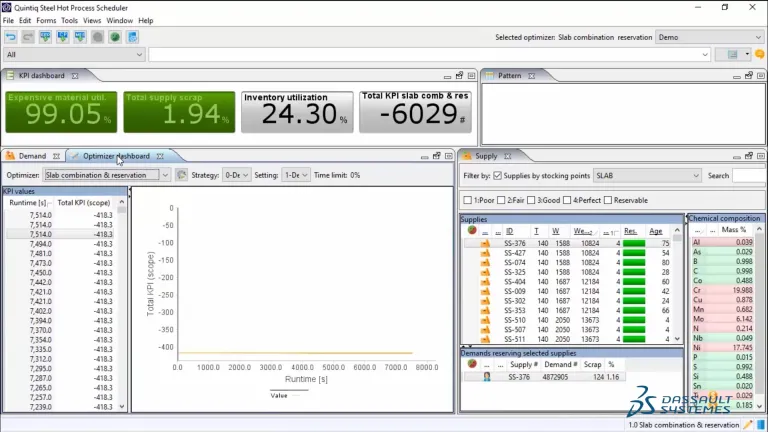Click the second blue download-arrow toolbar icon
768x432 pixels.
(x=63, y=37)
